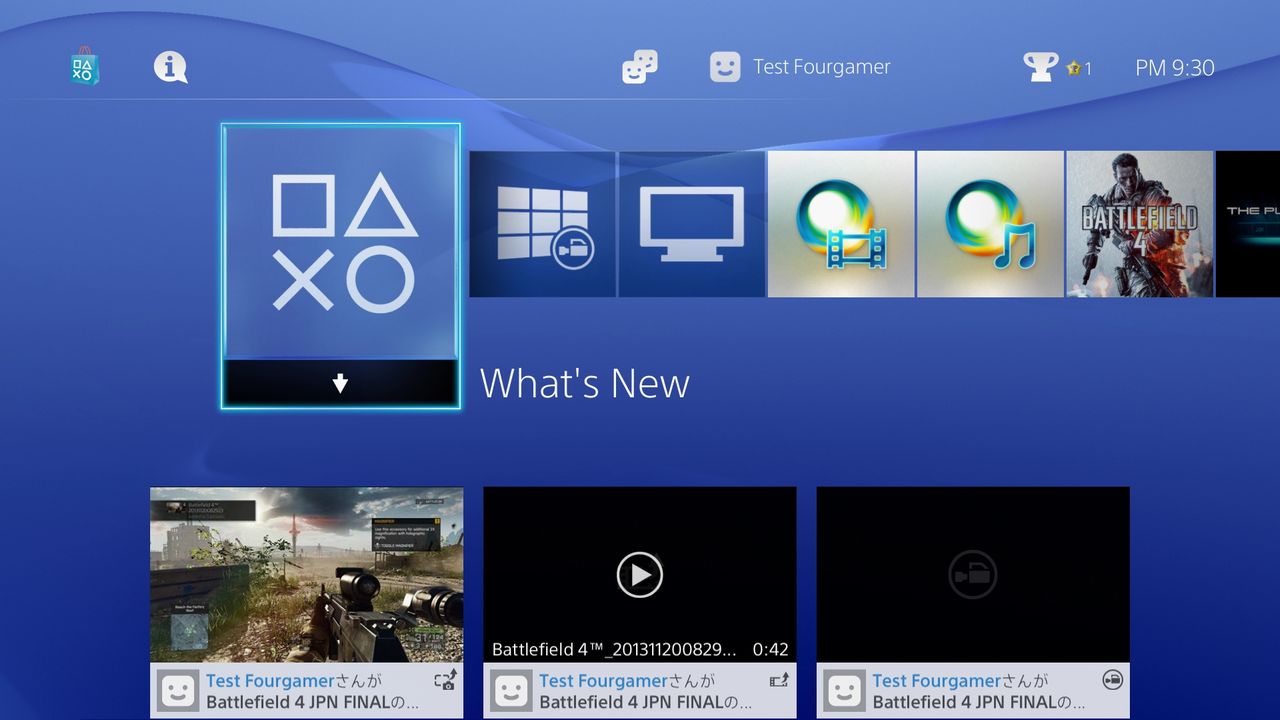Open Test Fourgamer name link on broadcast post
Viewport: 1280px width, 720px height.
coord(936,681)
